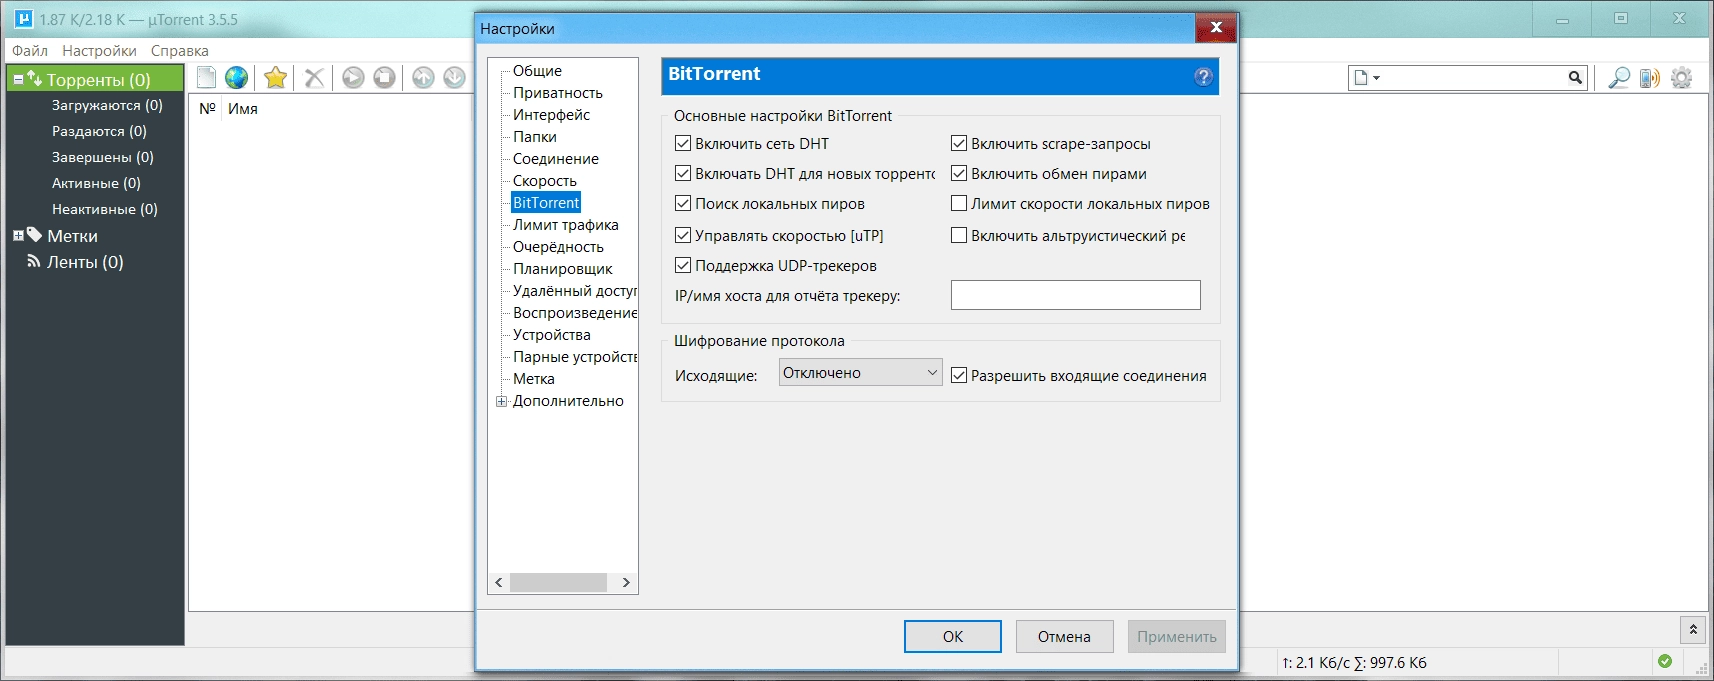Open the Справка menu
1714x681 pixels.
click(180, 50)
